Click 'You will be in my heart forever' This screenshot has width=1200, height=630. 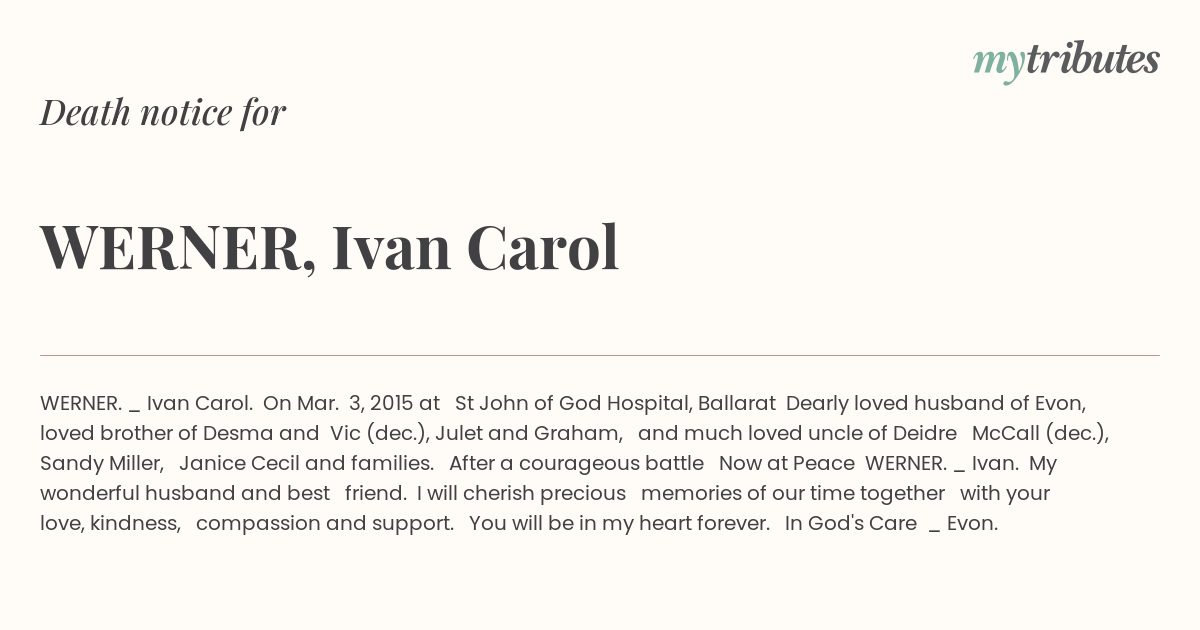click(x=618, y=523)
